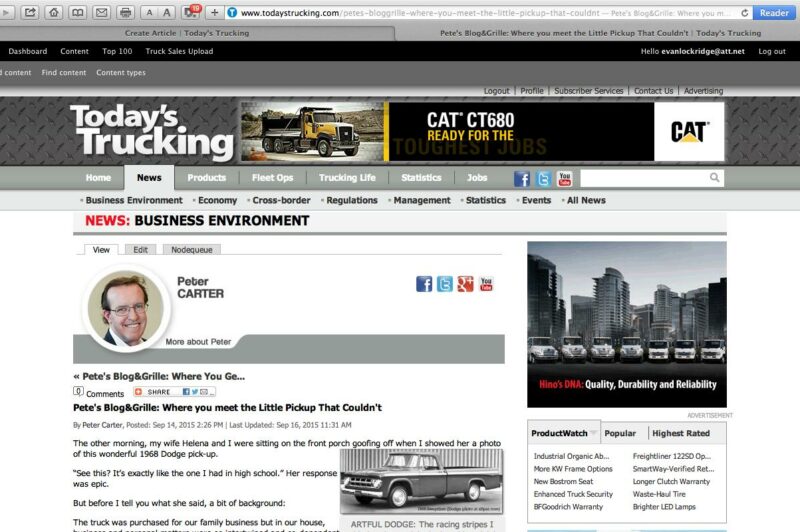Click the Reader button in address bar
Viewport: 800px width, 532px height.
[x=773, y=13]
